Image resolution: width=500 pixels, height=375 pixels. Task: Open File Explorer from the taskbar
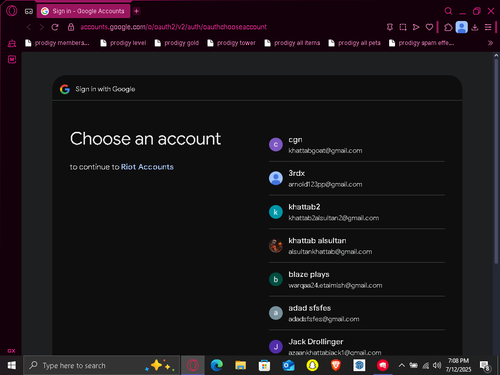pos(240,365)
